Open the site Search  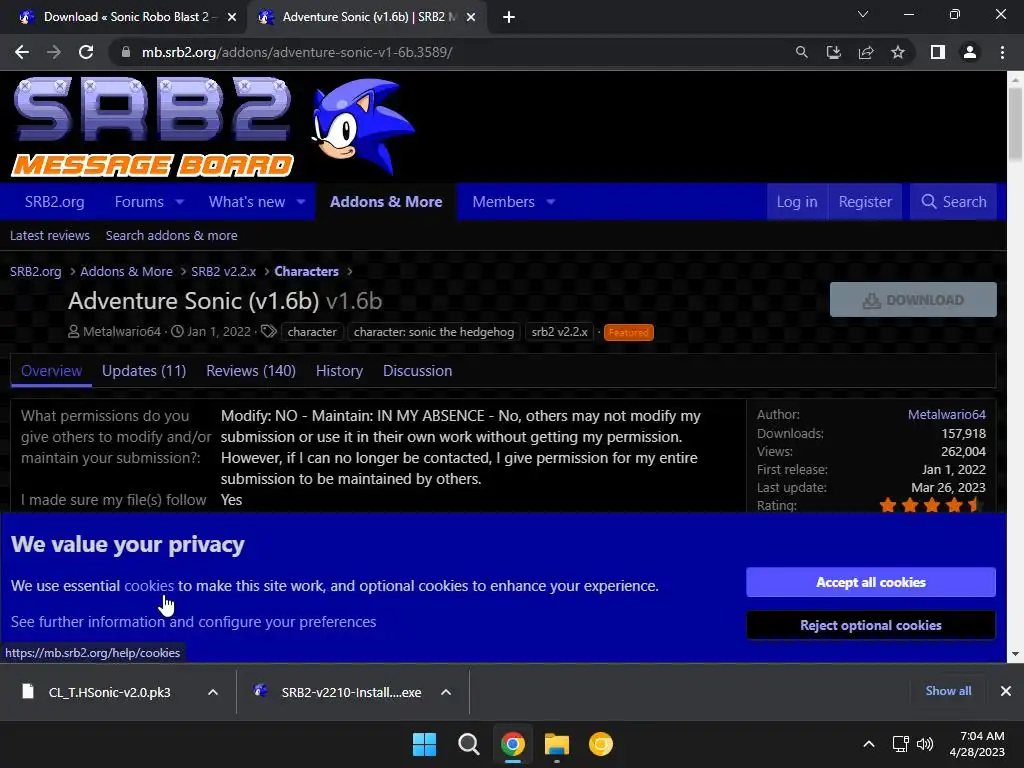click(953, 202)
